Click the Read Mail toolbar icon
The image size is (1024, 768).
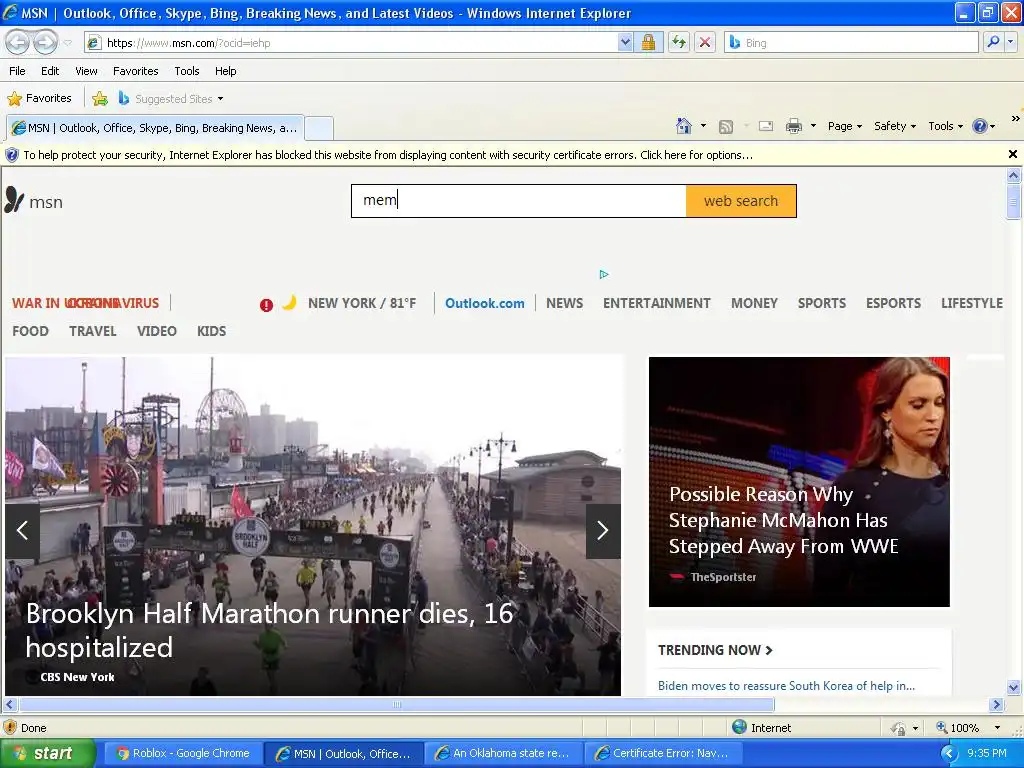(x=766, y=126)
